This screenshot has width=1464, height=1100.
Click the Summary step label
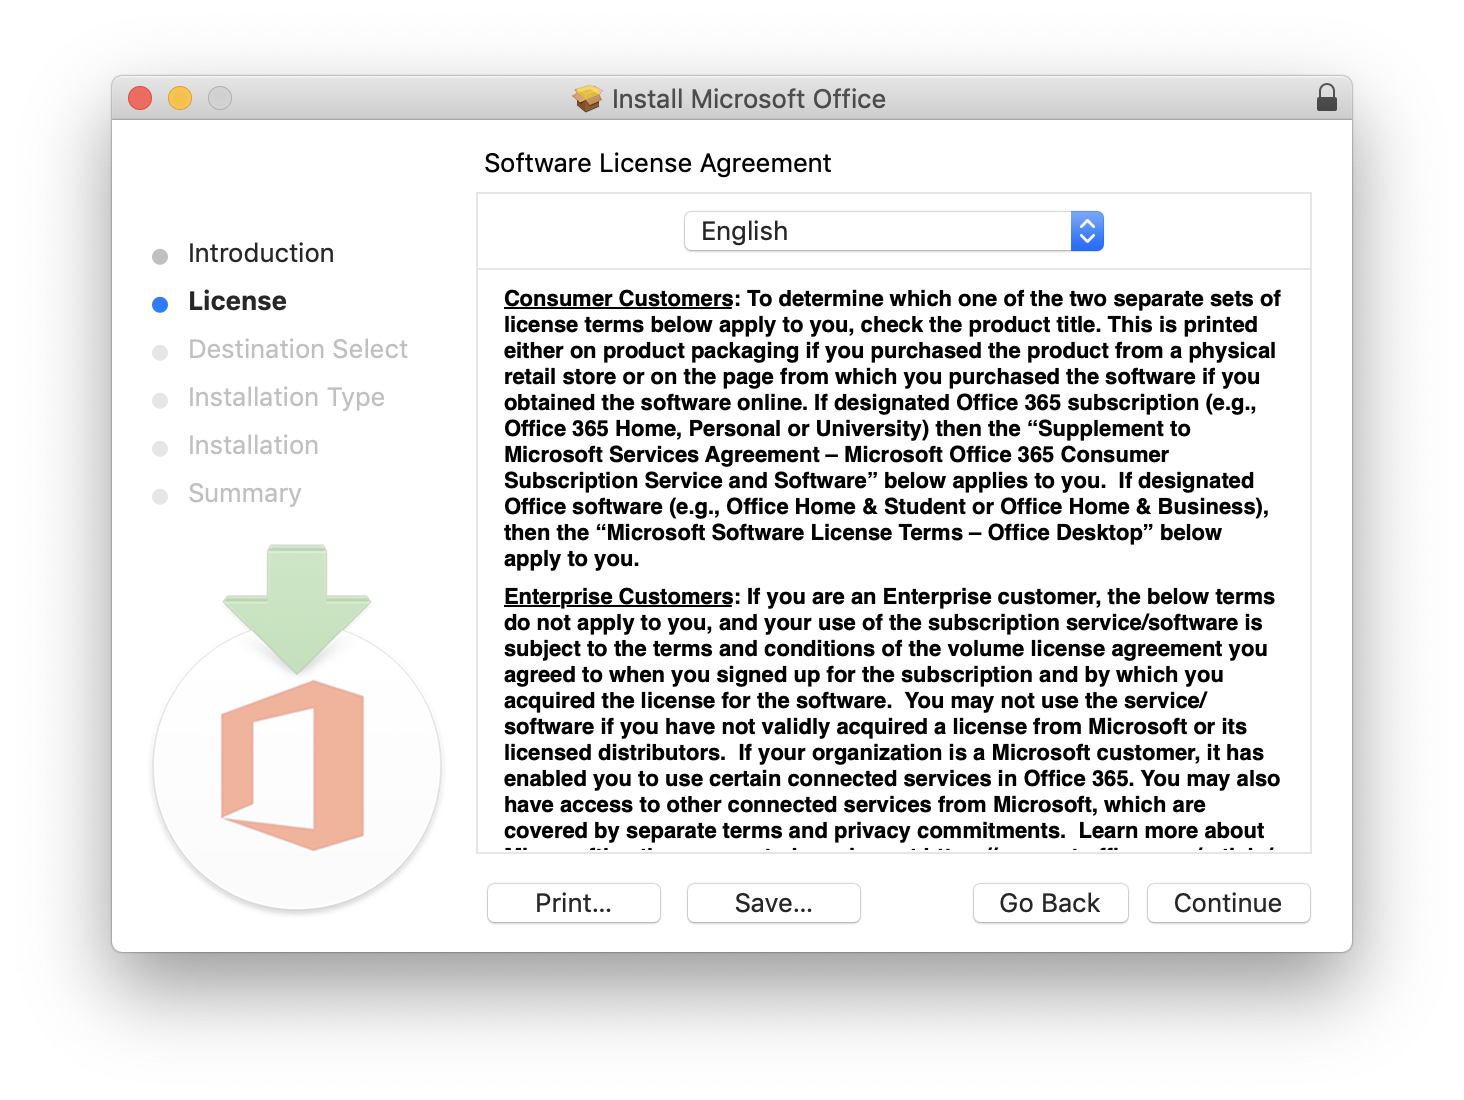[x=245, y=493]
